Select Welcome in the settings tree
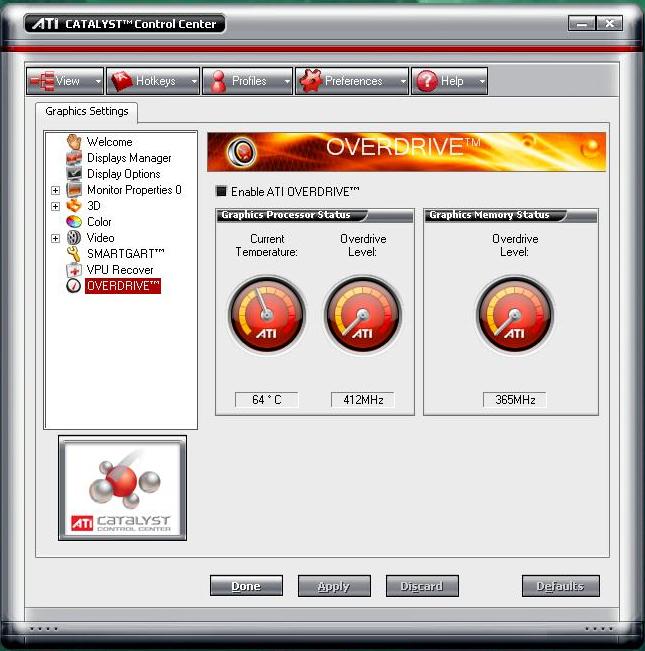Viewport: 645px width, 651px height. tap(110, 142)
